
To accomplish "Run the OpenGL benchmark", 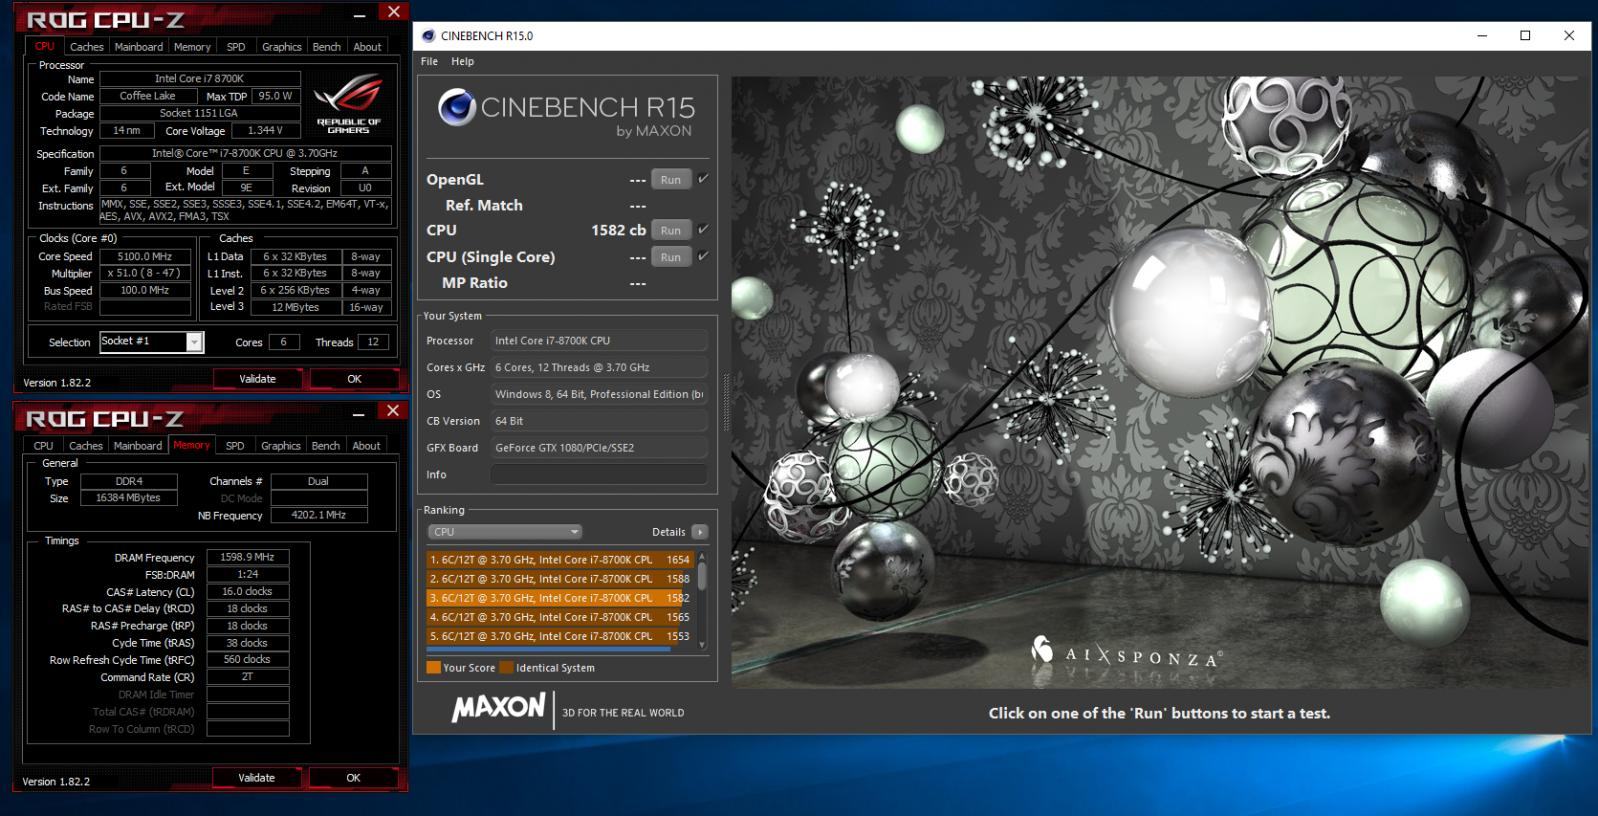I will [671, 180].
